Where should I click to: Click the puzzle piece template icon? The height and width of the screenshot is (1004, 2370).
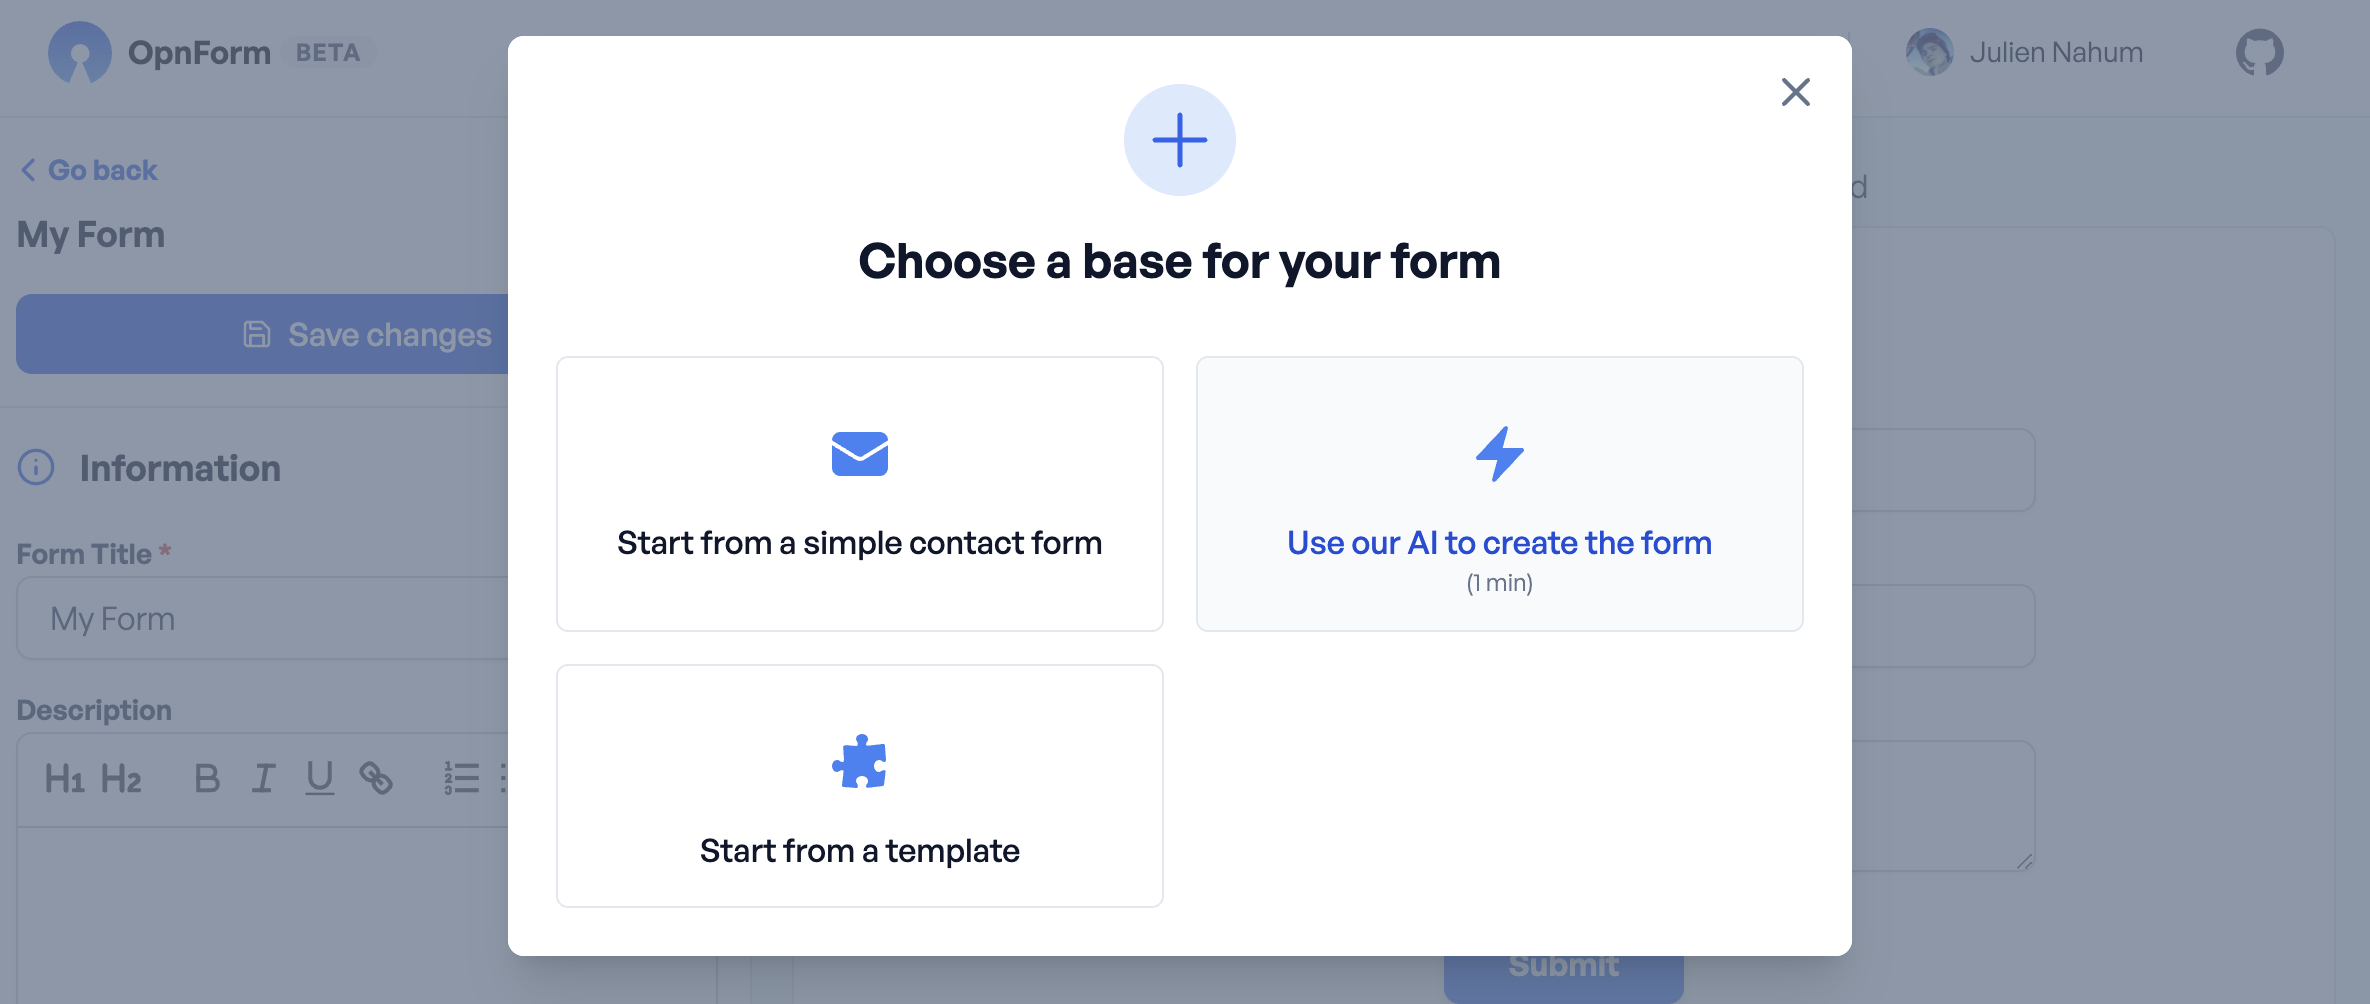[x=859, y=762]
